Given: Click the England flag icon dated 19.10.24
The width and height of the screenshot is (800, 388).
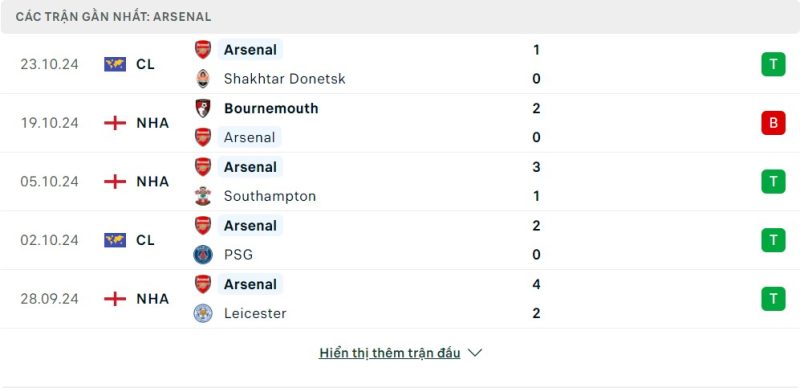Looking at the screenshot, I should (115, 123).
